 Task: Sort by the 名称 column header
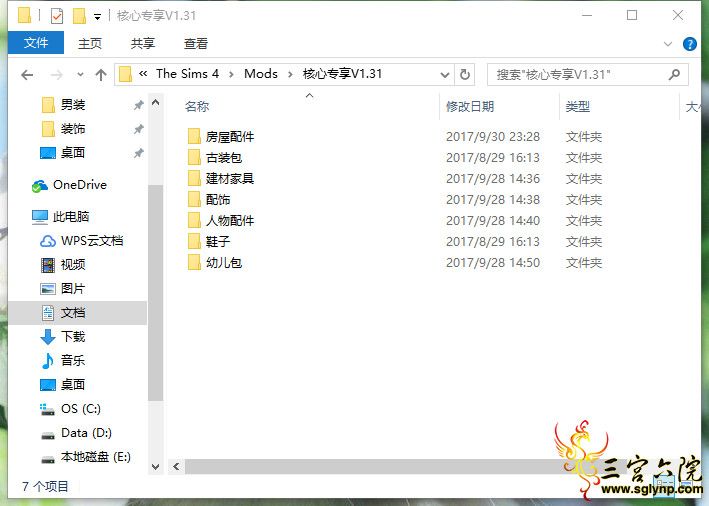[x=197, y=107]
